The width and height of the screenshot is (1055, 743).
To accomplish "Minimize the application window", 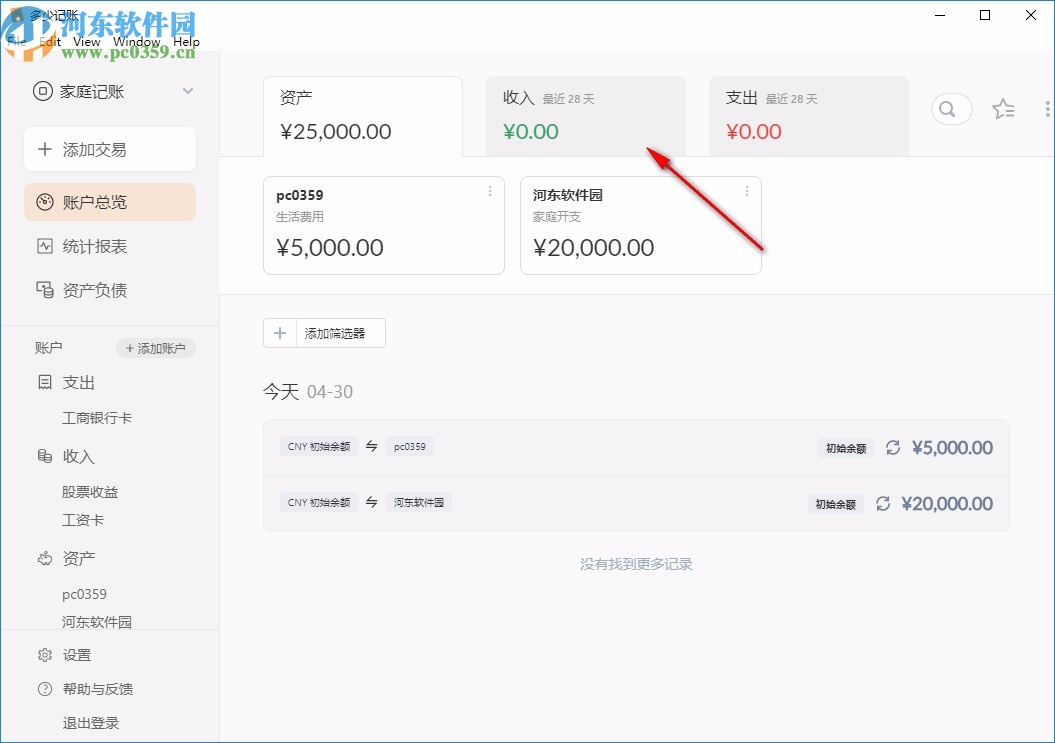I will [x=940, y=15].
